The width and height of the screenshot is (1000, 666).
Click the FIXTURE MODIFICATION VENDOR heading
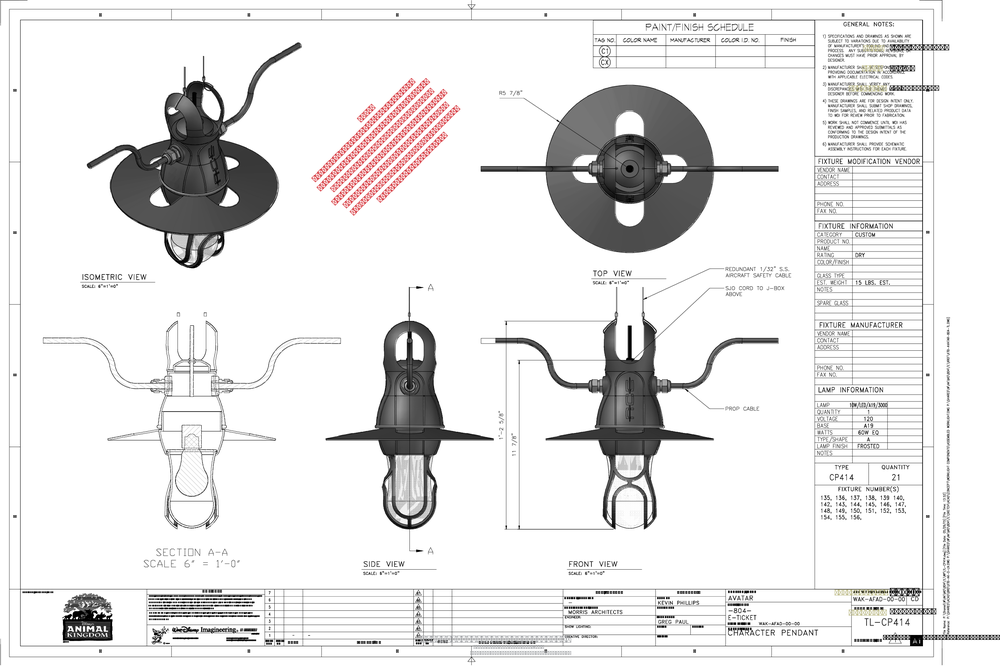(869, 161)
